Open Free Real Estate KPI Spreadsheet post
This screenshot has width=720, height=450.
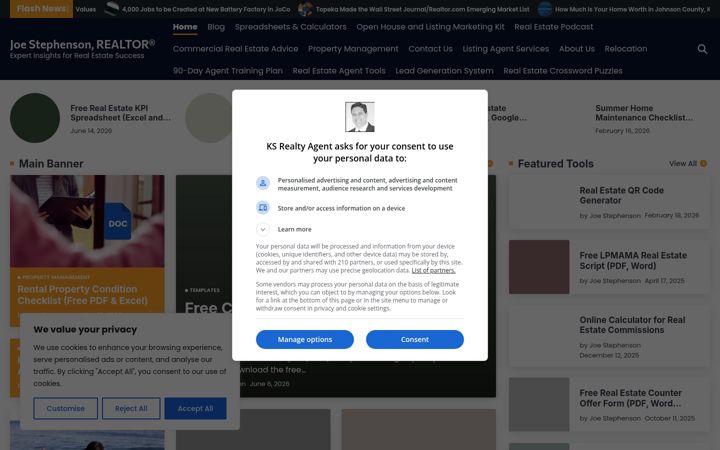click(x=120, y=113)
